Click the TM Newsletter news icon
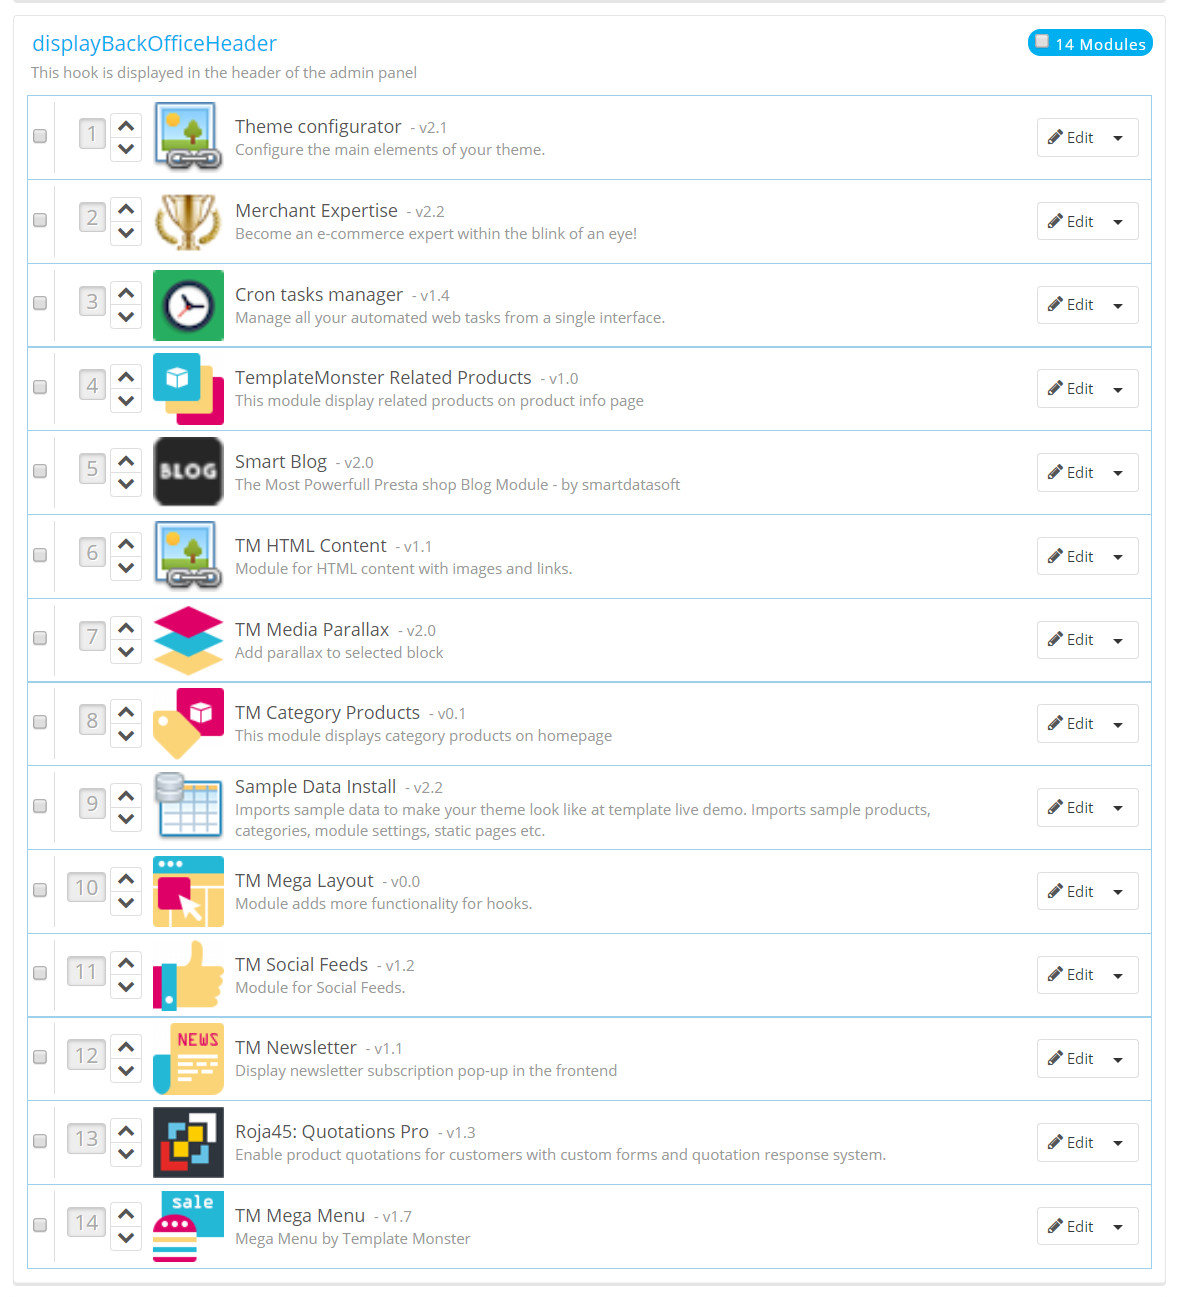Viewport: 1183px width, 1297px height. click(188, 1059)
